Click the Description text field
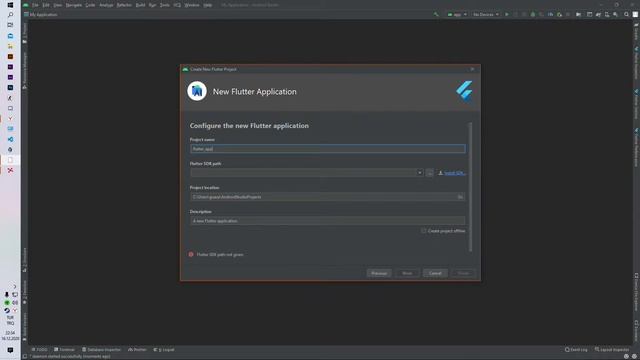The height and width of the screenshot is (360, 640). click(x=327, y=221)
